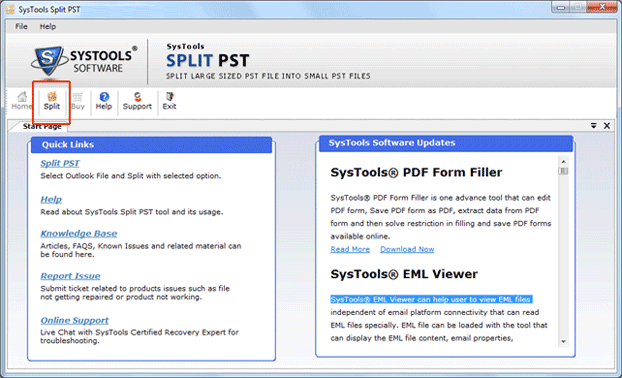Click the Download Now link
Screen dimensions: 622x378
[407, 249]
